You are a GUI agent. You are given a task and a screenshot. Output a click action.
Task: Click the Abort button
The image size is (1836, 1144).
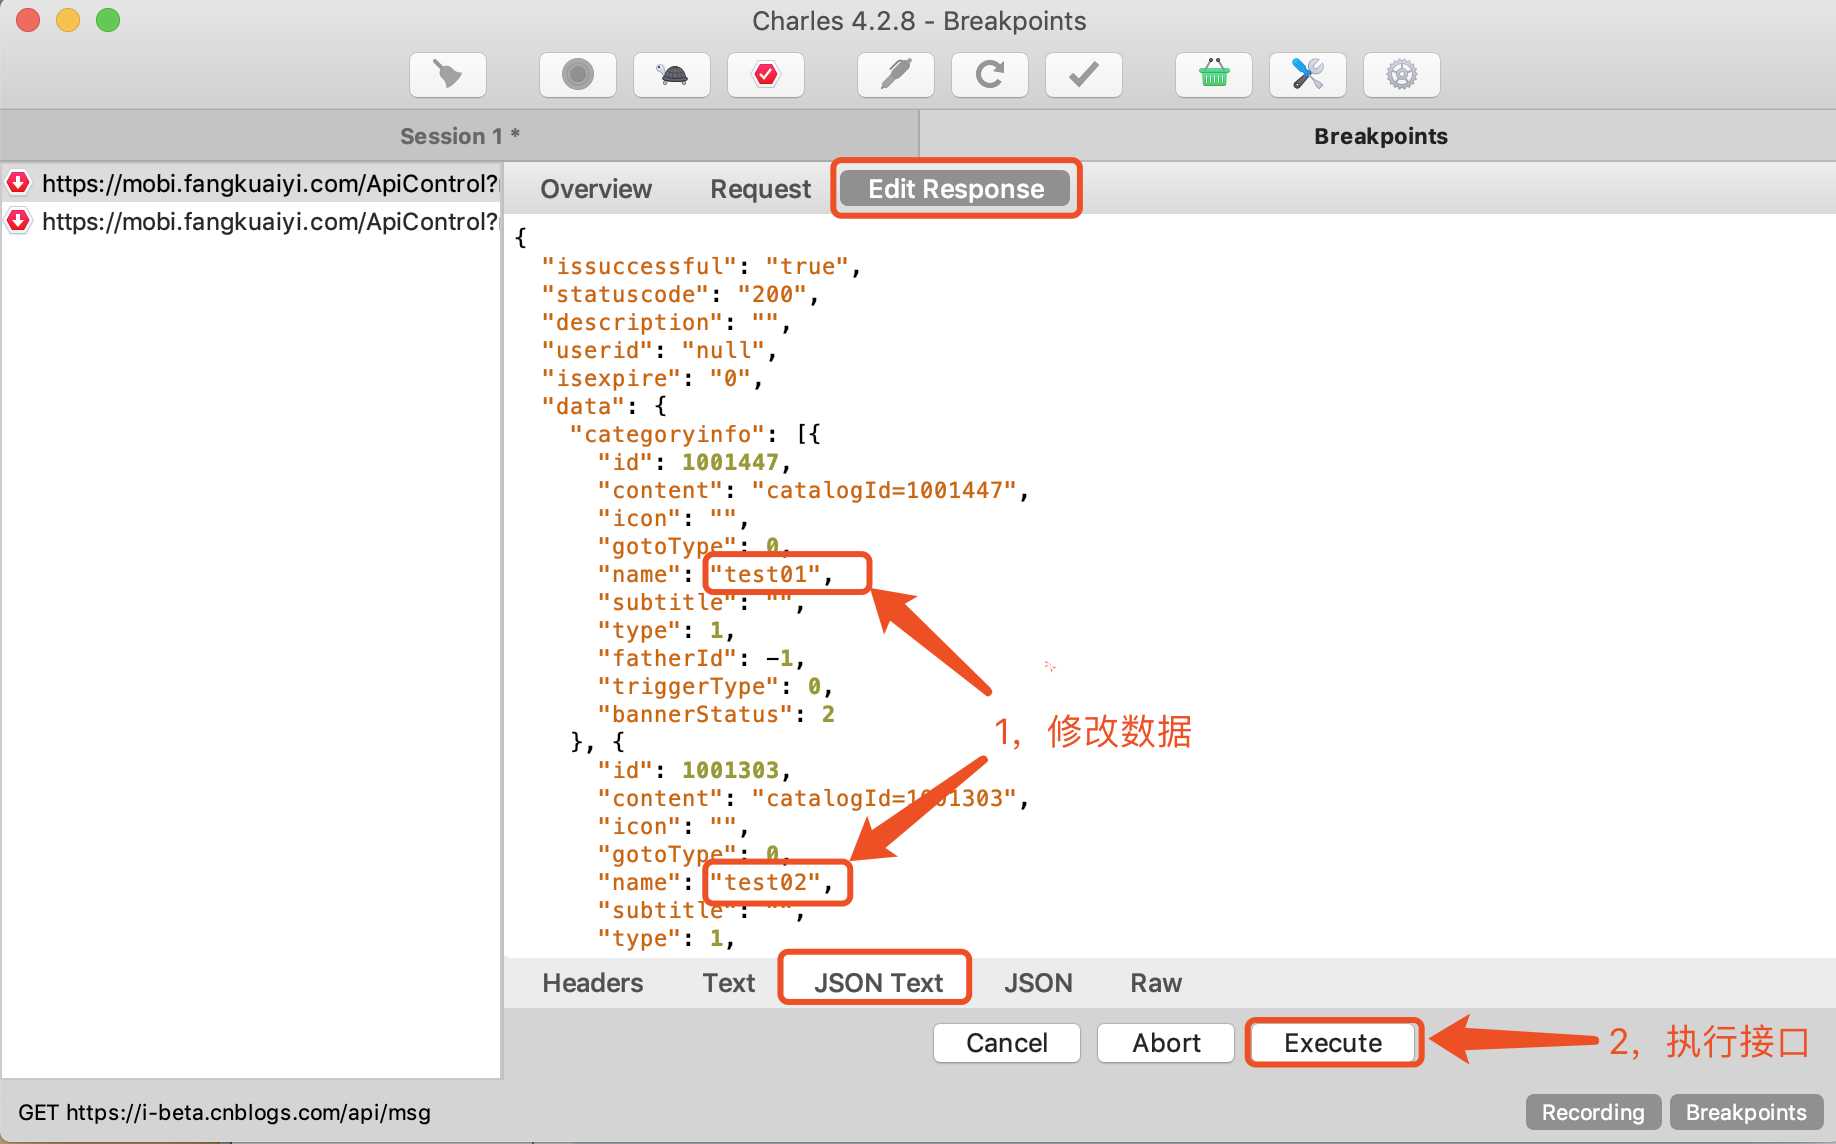[x=1166, y=1043]
